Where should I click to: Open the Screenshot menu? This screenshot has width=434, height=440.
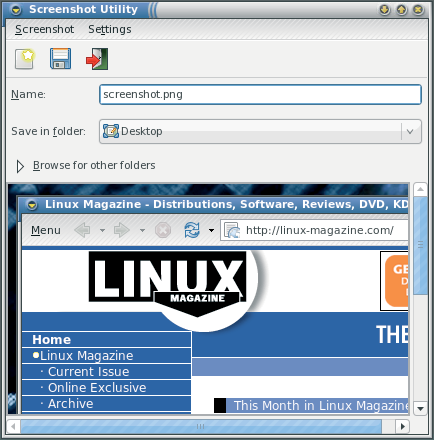click(x=44, y=29)
